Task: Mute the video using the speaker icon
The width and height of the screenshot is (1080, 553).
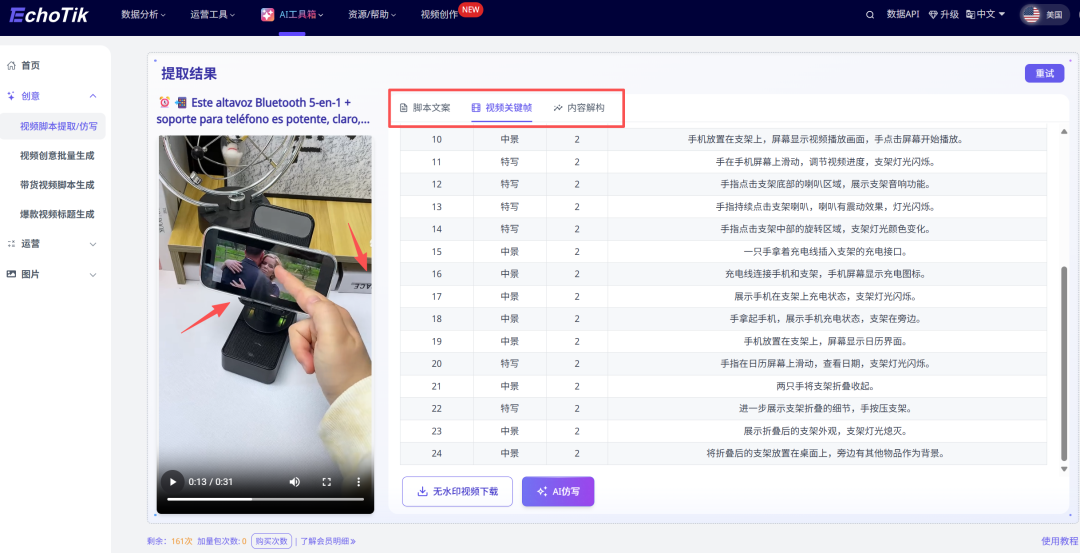Action: point(294,481)
